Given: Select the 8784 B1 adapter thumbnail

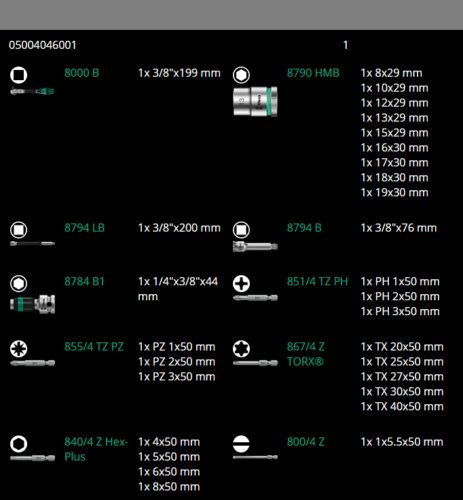Looking at the screenshot, I should coord(32,304).
